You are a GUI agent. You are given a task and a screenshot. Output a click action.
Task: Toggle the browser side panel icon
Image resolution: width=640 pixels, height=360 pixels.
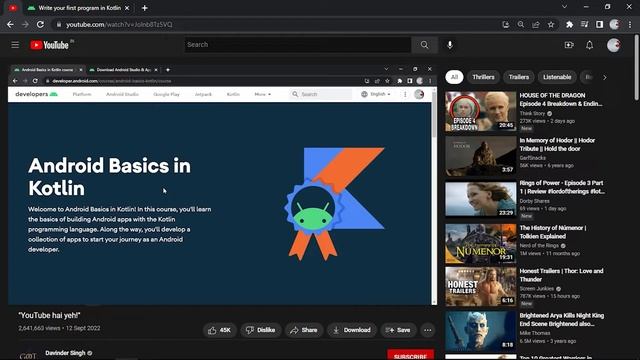click(x=599, y=24)
